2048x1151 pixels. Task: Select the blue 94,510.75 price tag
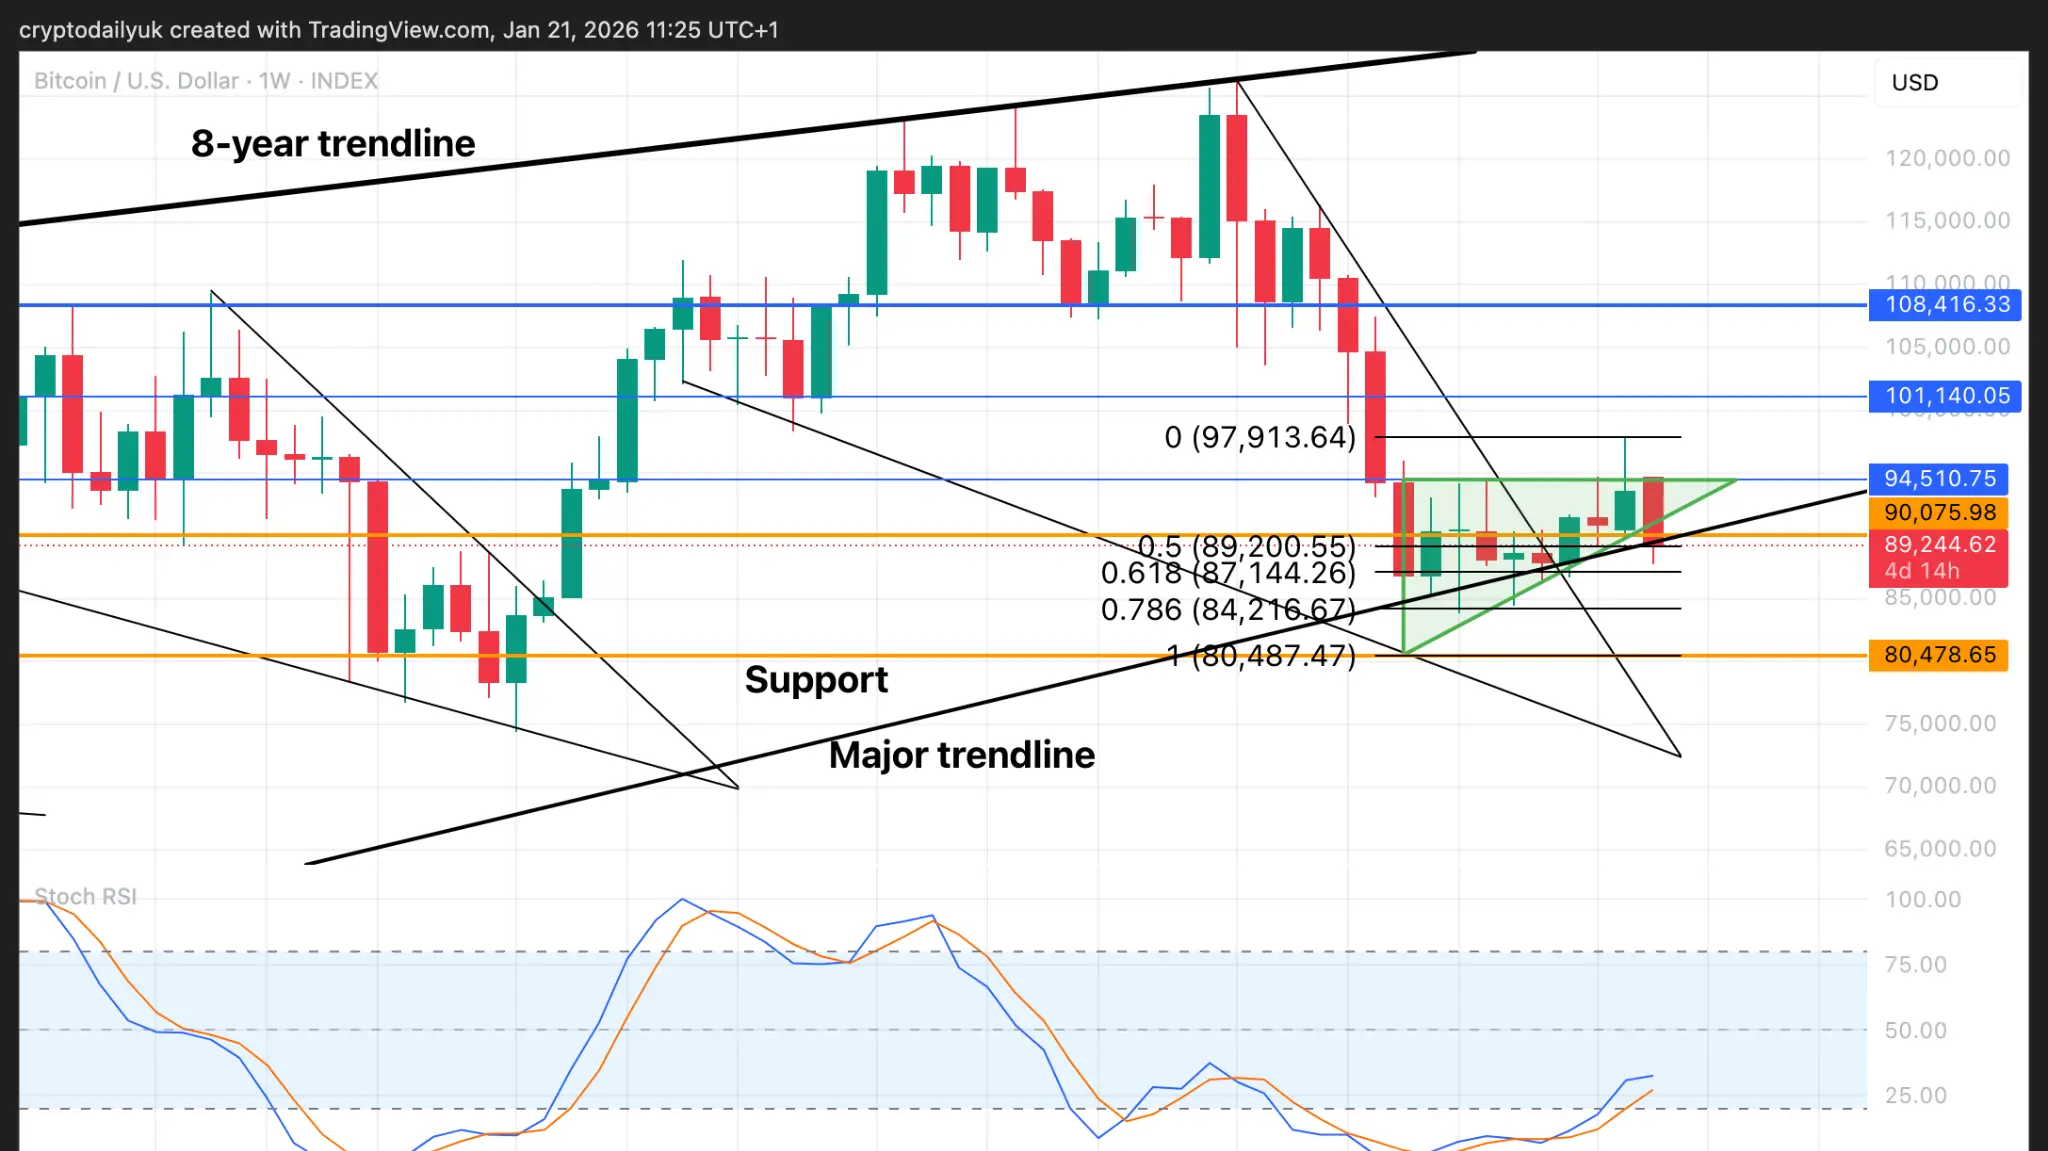[x=1939, y=479]
